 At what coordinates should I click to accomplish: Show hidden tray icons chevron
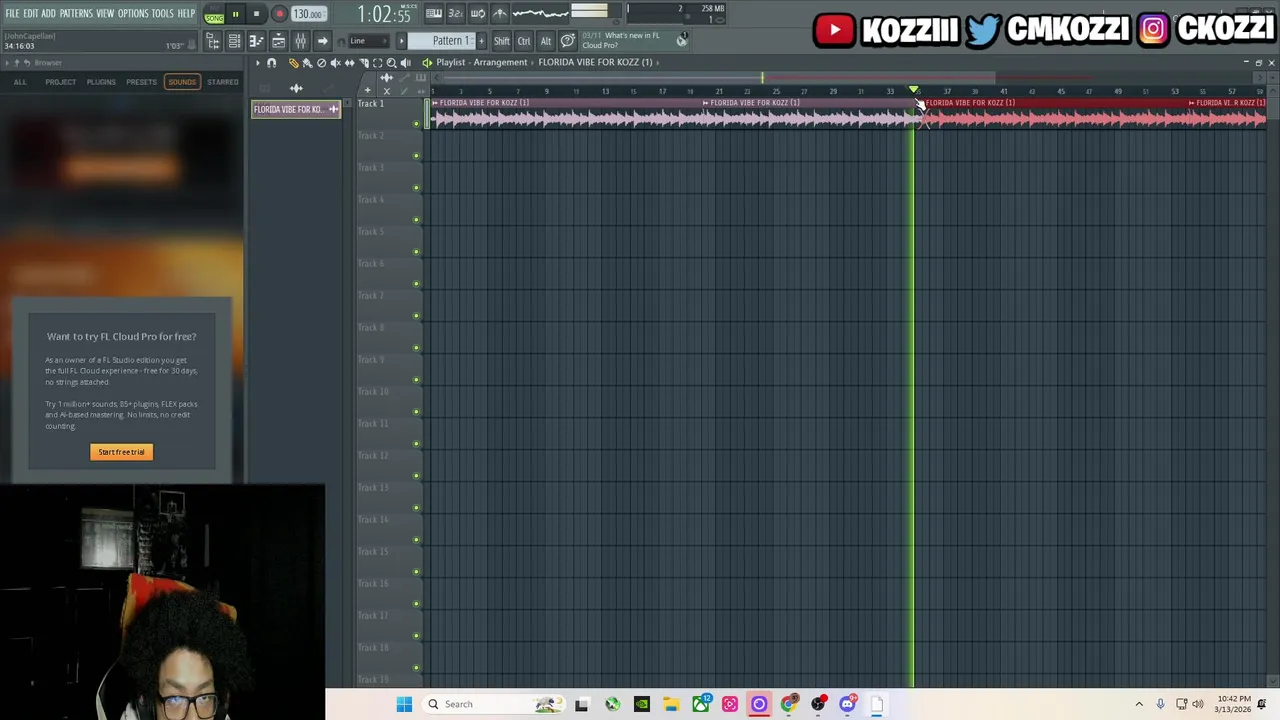click(1138, 704)
